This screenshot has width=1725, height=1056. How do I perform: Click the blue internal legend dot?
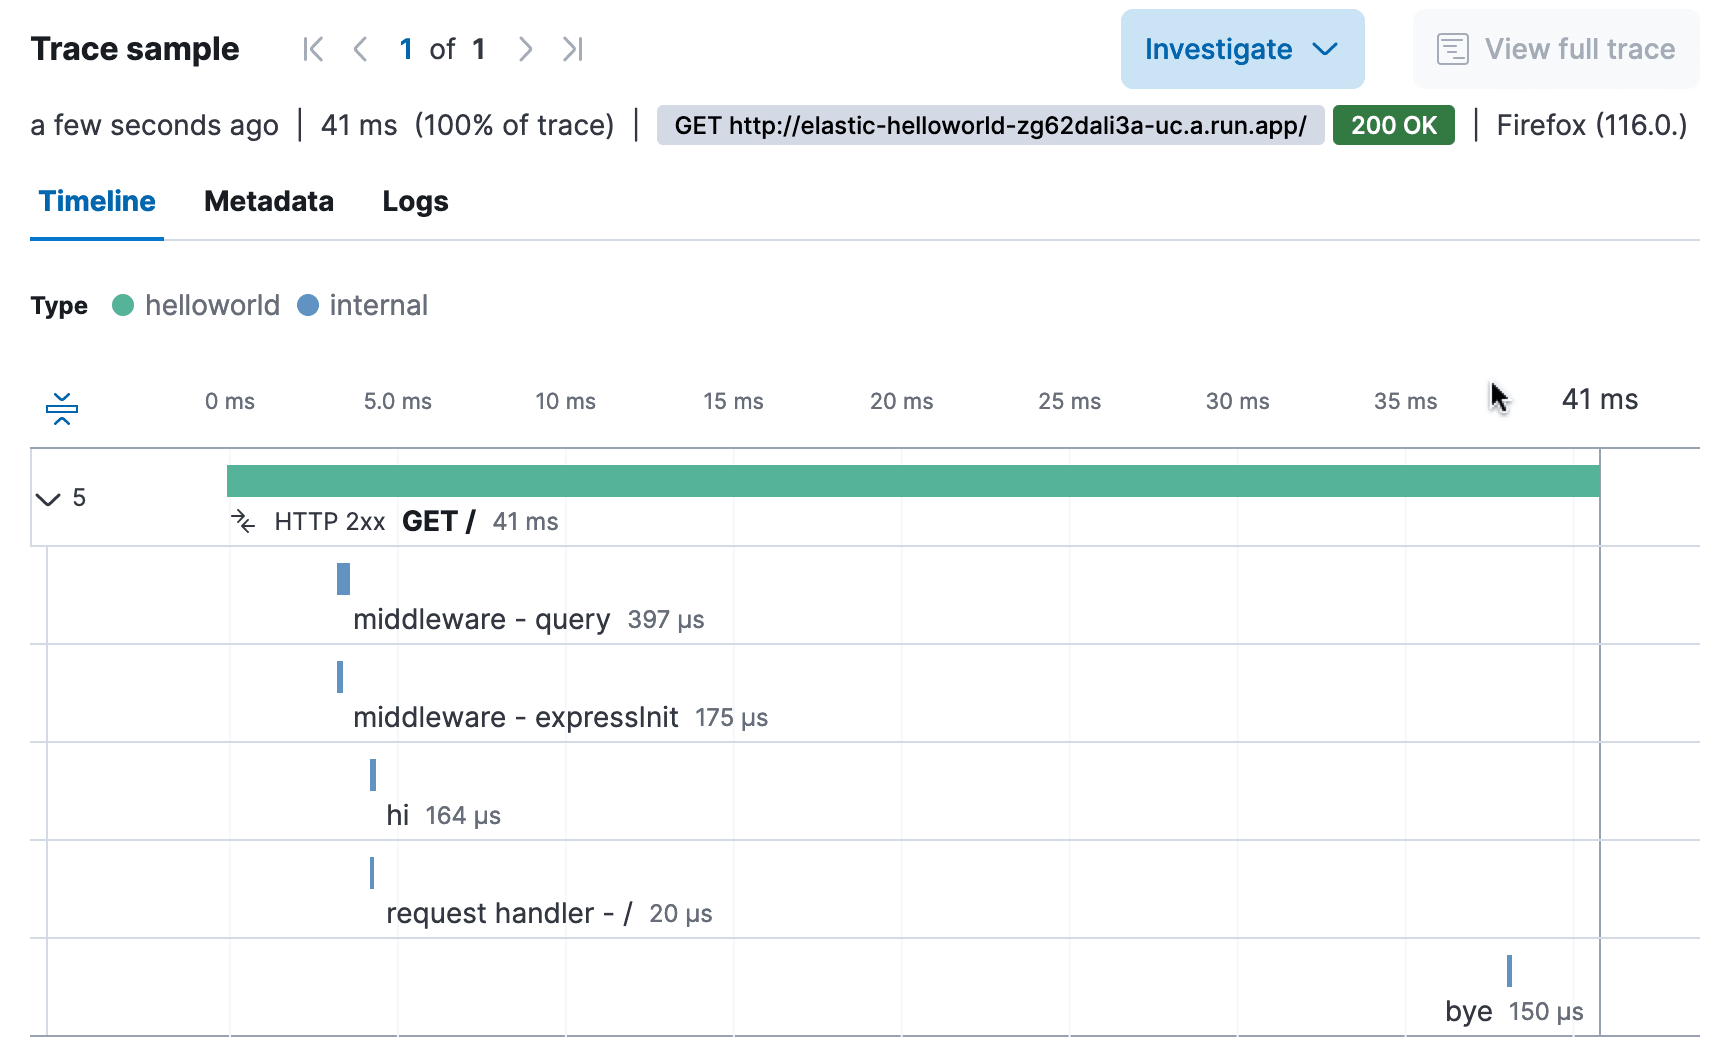pos(308,305)
